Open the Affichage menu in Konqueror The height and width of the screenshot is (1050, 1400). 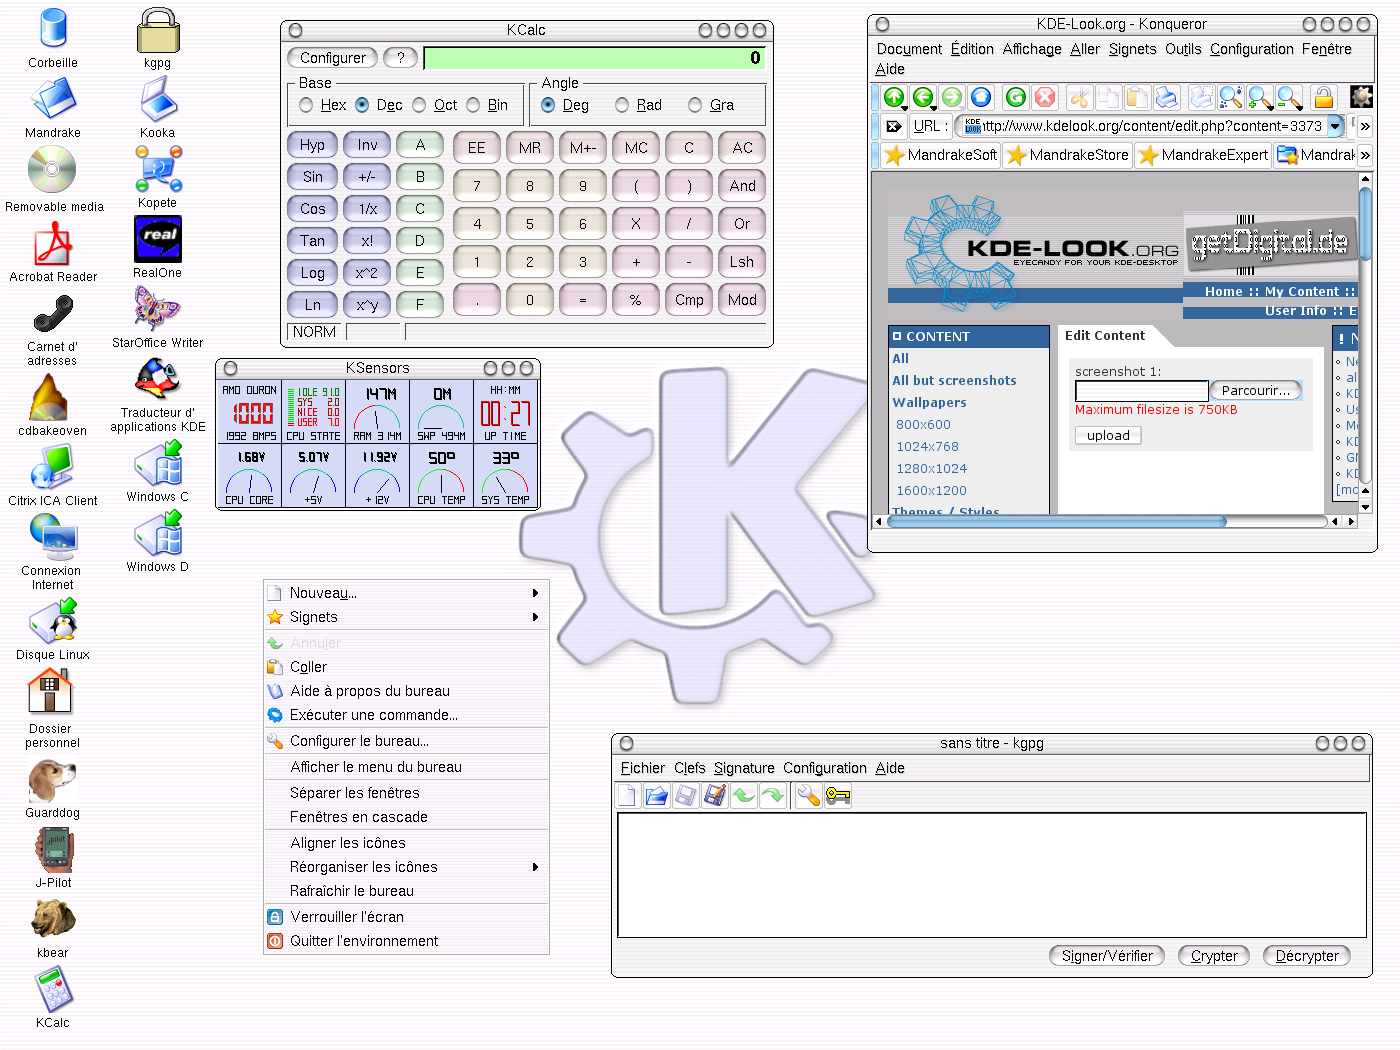[1032, 49]
